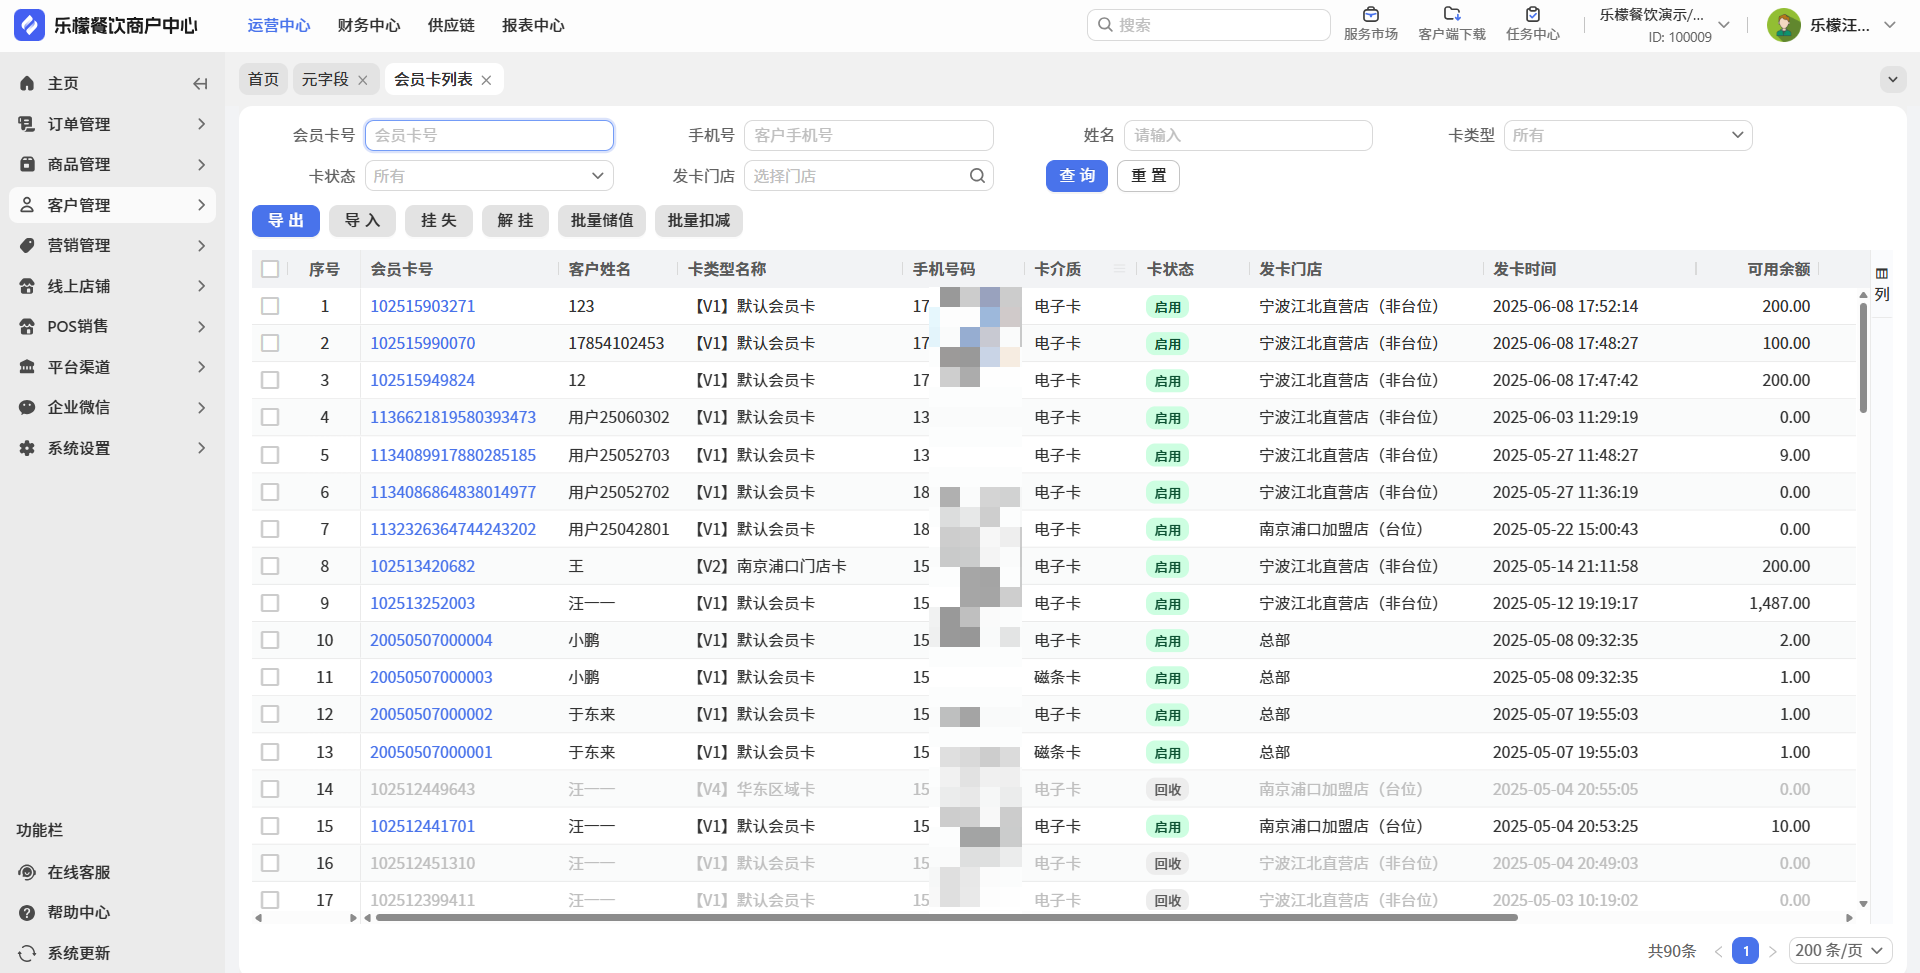Open 任务中心 clipboard icon
The width and height of the screenshot is (1920, 973).
point(1533,14)
